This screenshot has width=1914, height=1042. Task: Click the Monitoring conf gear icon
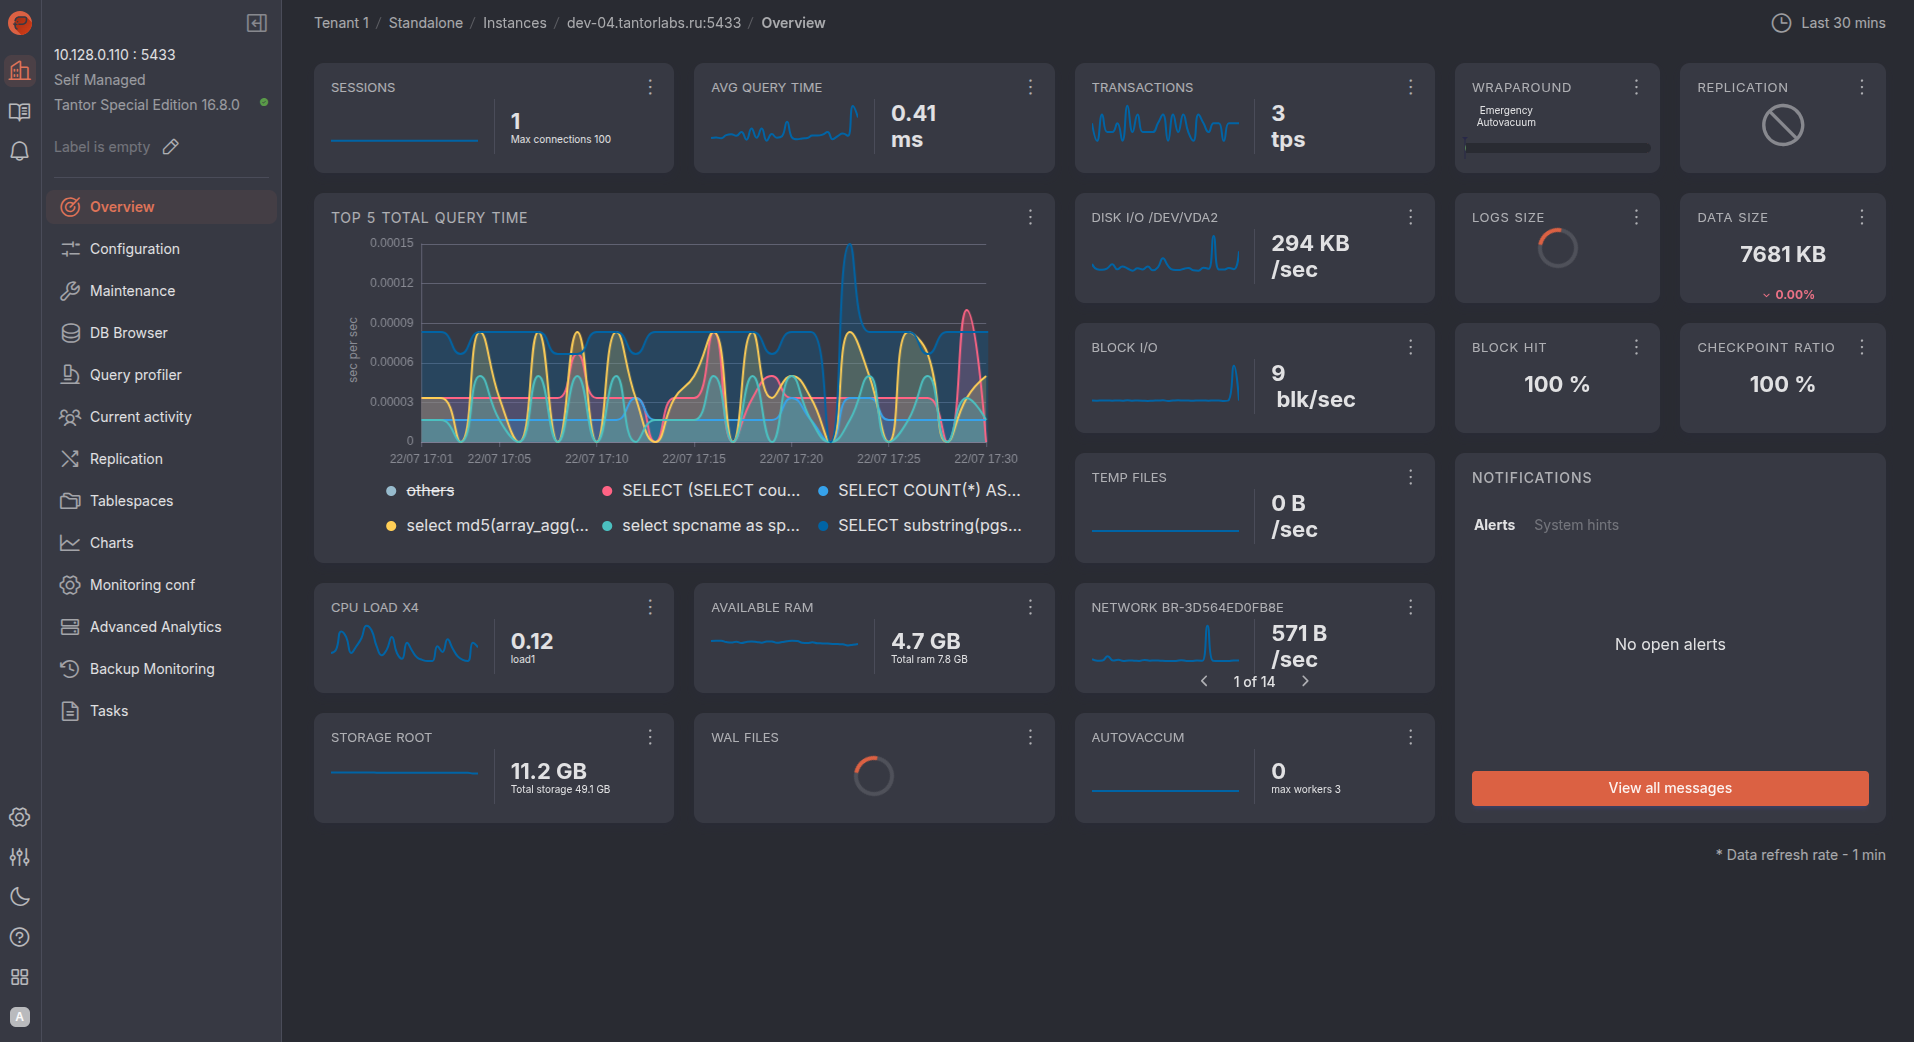coord(70,585)
